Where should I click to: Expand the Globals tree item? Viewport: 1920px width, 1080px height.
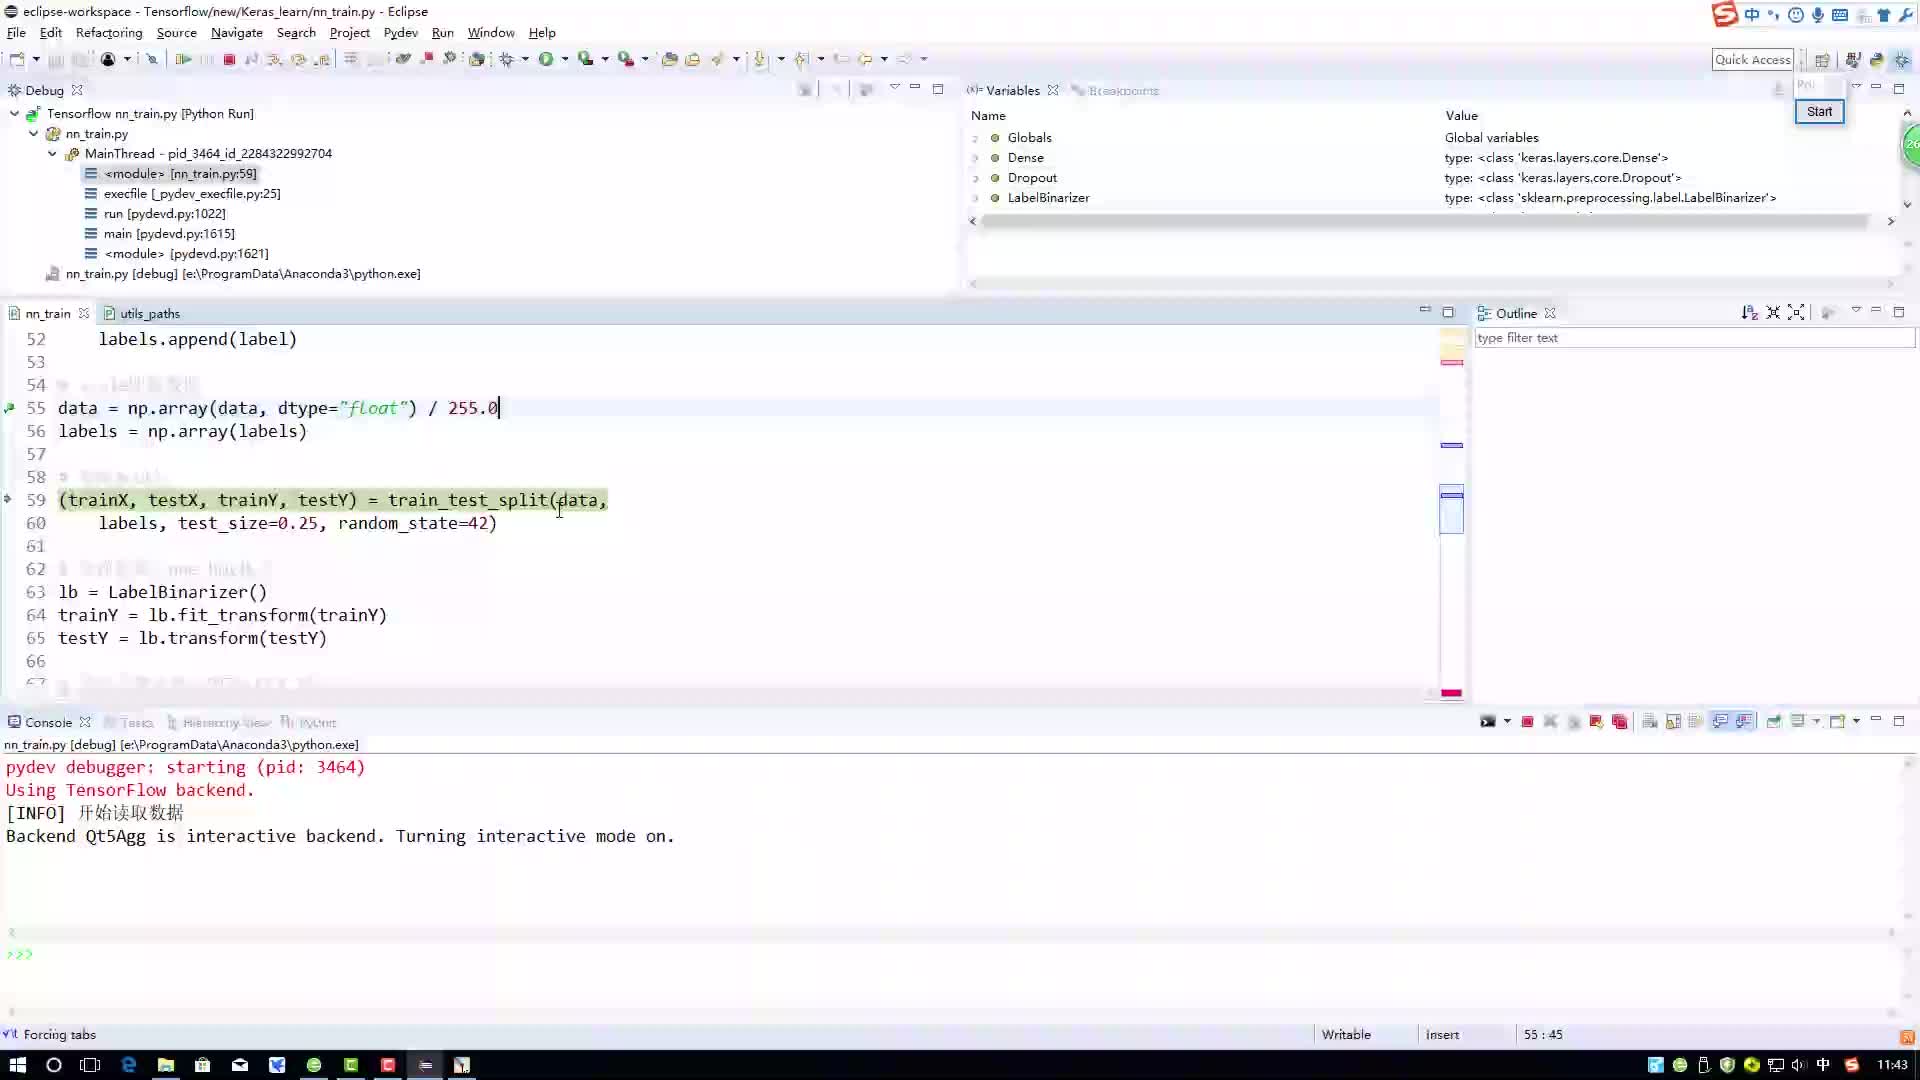978,136
